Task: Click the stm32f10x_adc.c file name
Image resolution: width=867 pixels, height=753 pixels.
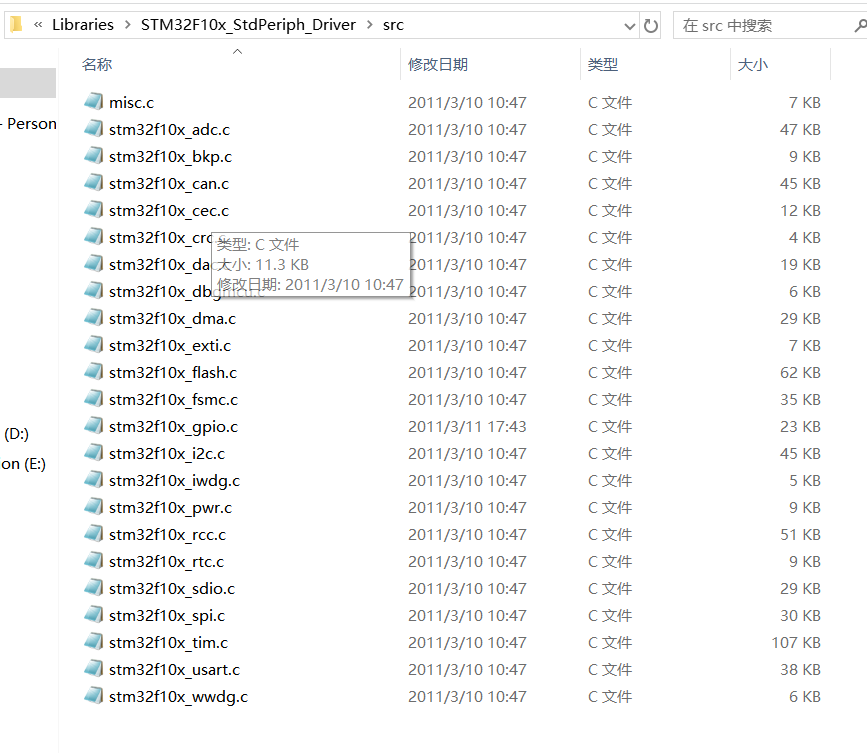Action: [x=170, y=129]
